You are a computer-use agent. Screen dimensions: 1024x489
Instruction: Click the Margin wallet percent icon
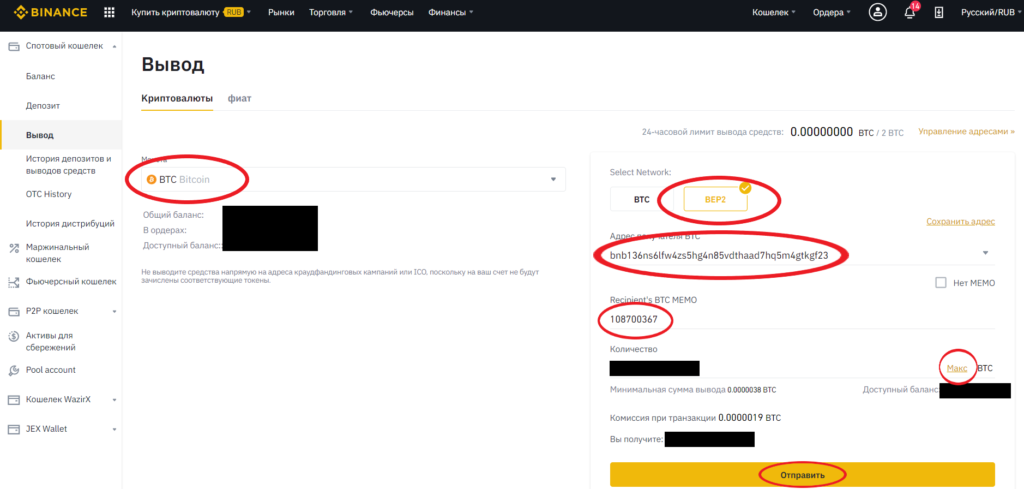click(13, 247)
